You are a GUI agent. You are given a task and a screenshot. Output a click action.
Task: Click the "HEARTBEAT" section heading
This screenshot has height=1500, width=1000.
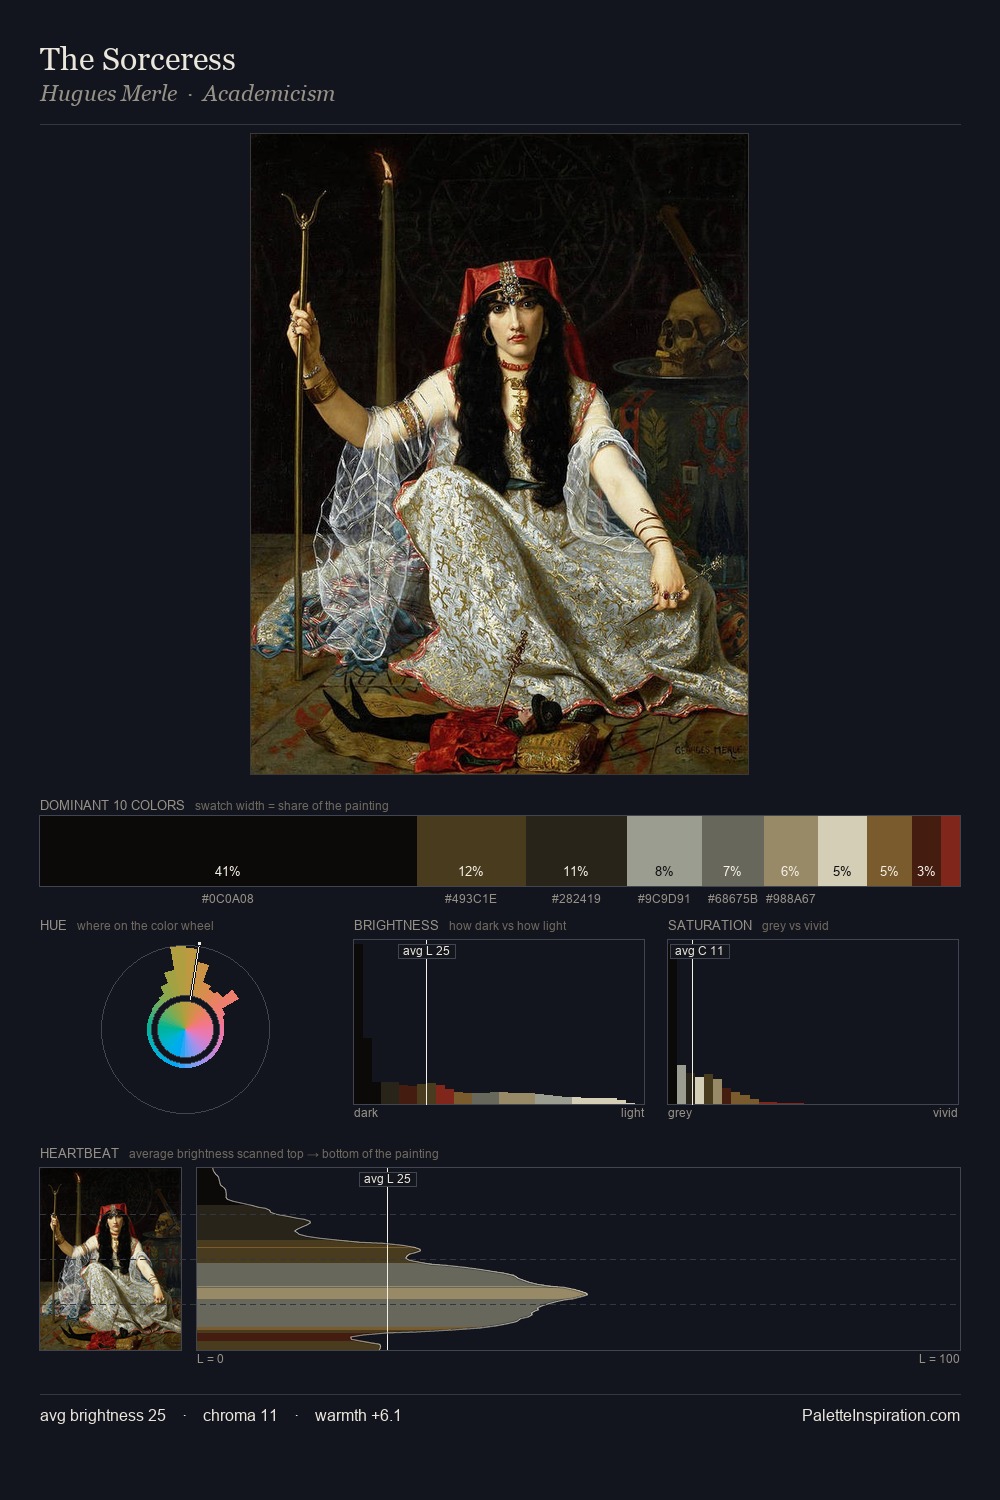[79, 1153]
